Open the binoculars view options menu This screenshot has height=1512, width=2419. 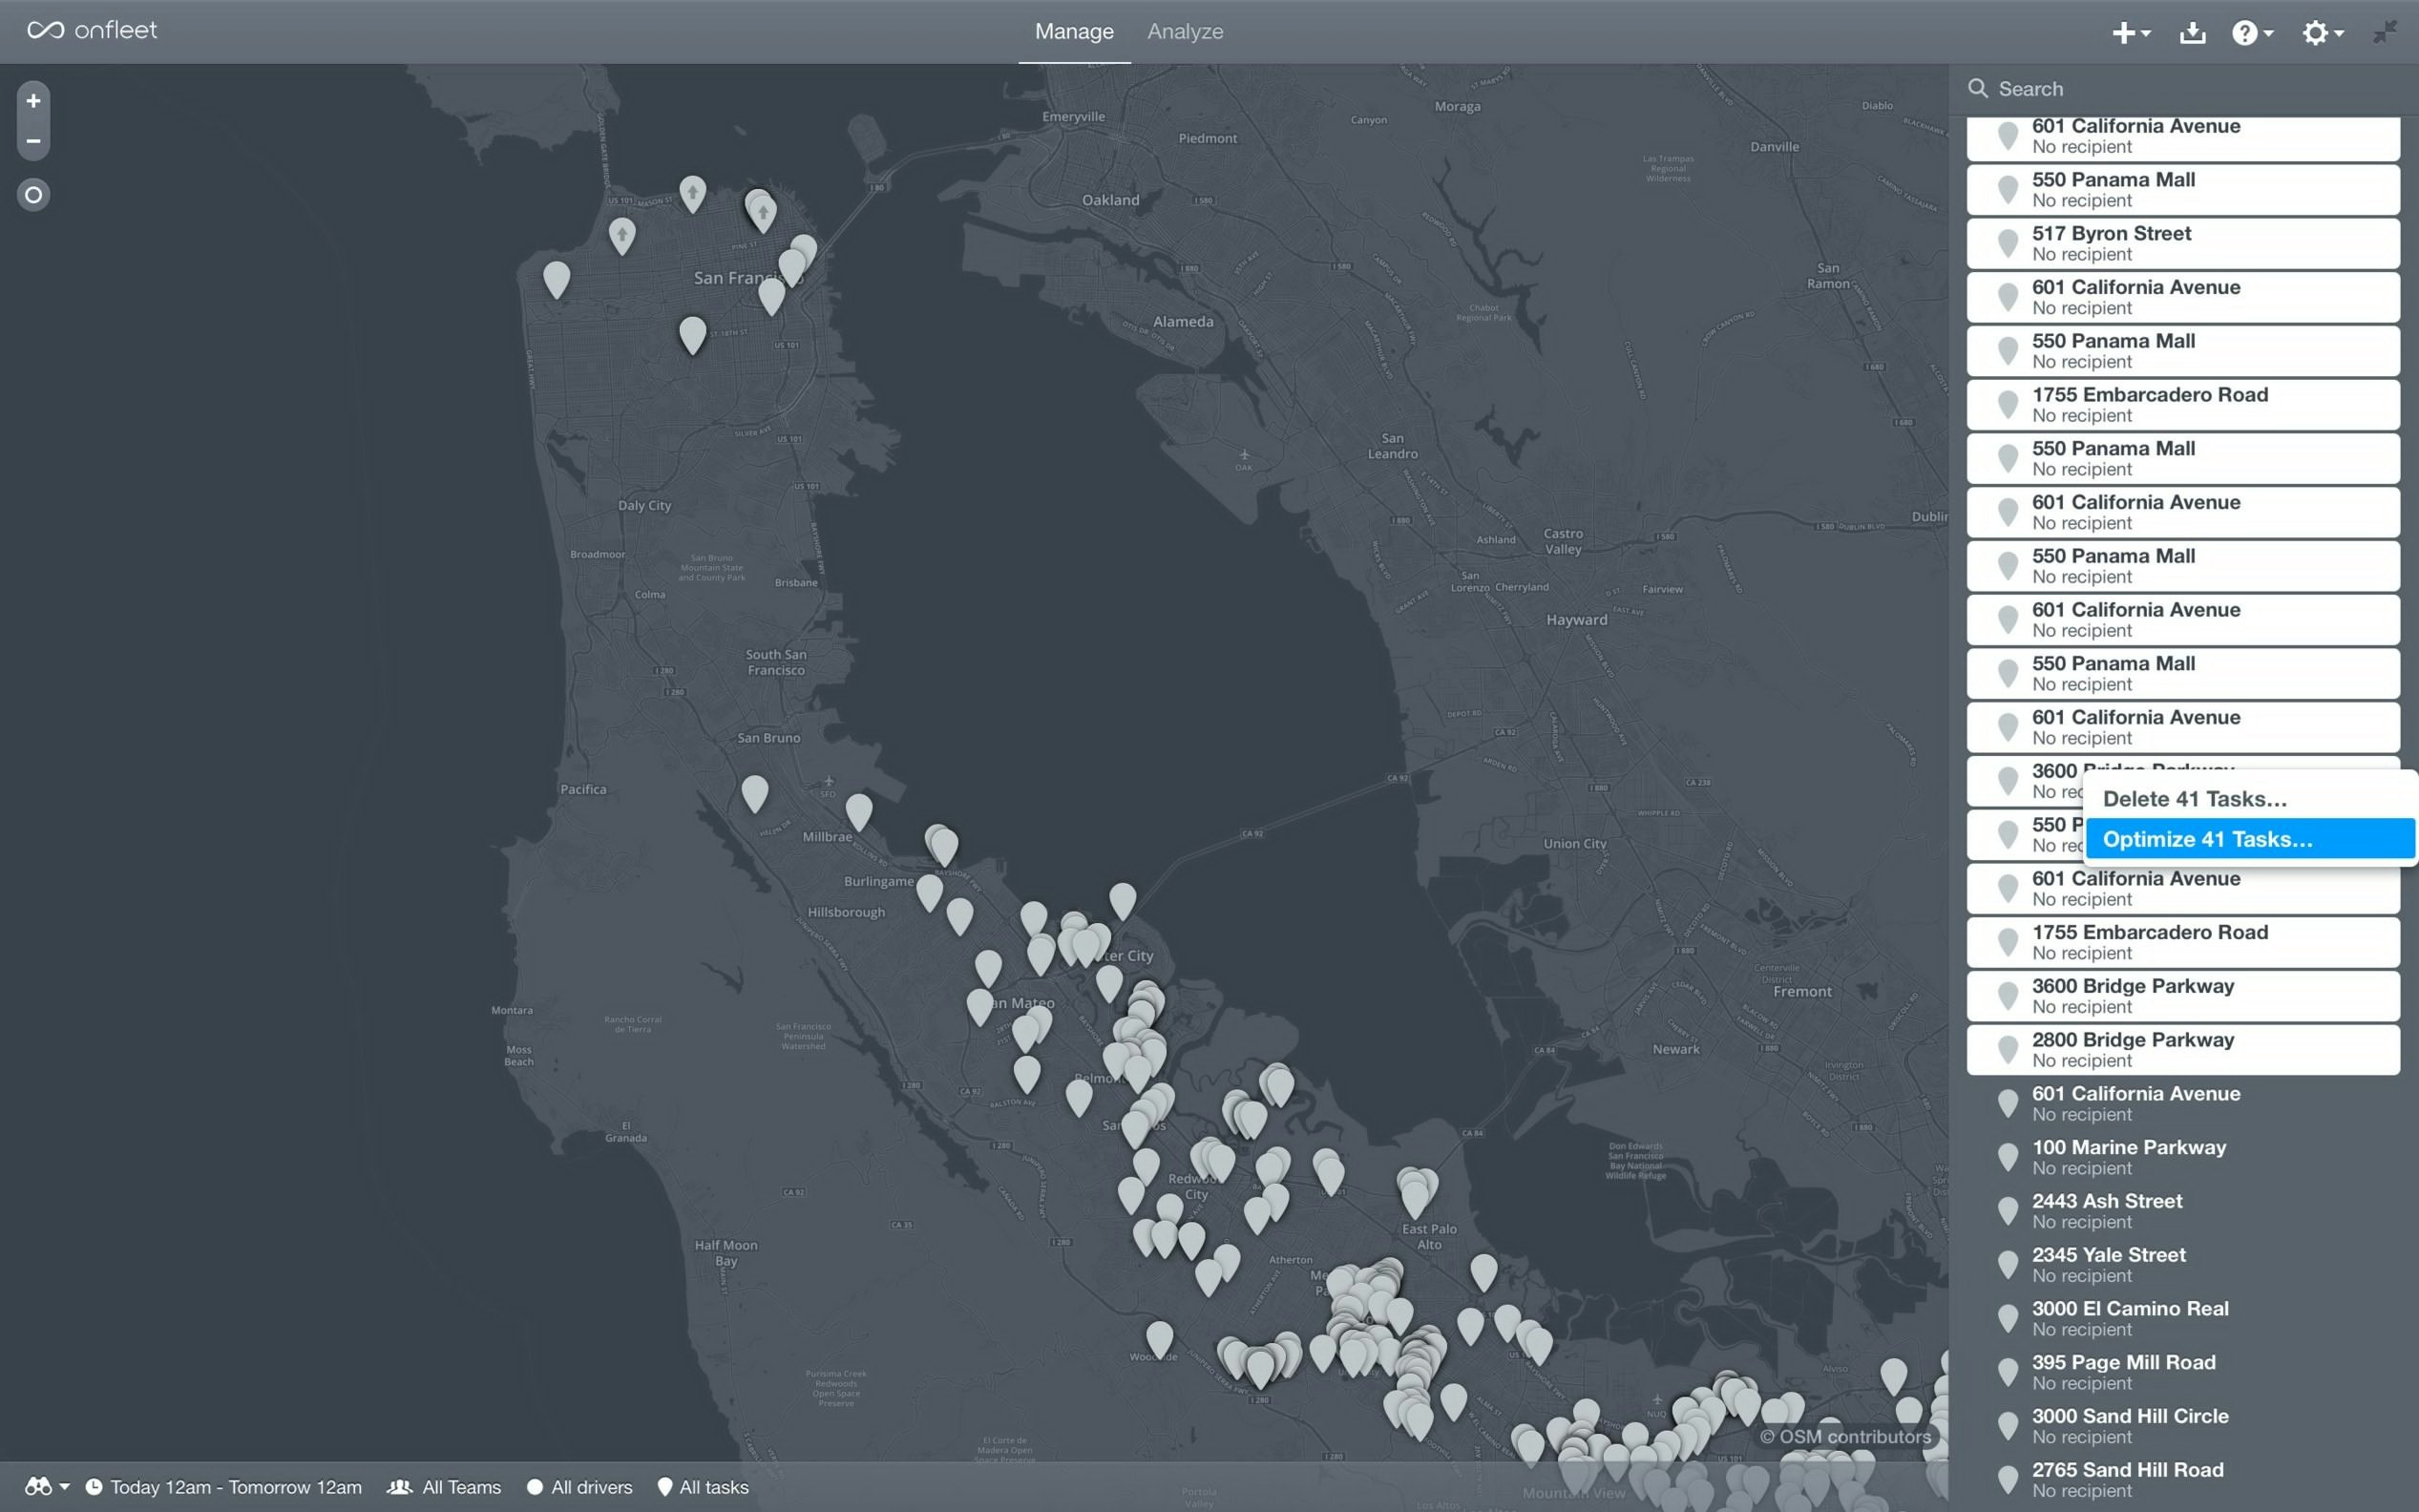coord(46,1487)
